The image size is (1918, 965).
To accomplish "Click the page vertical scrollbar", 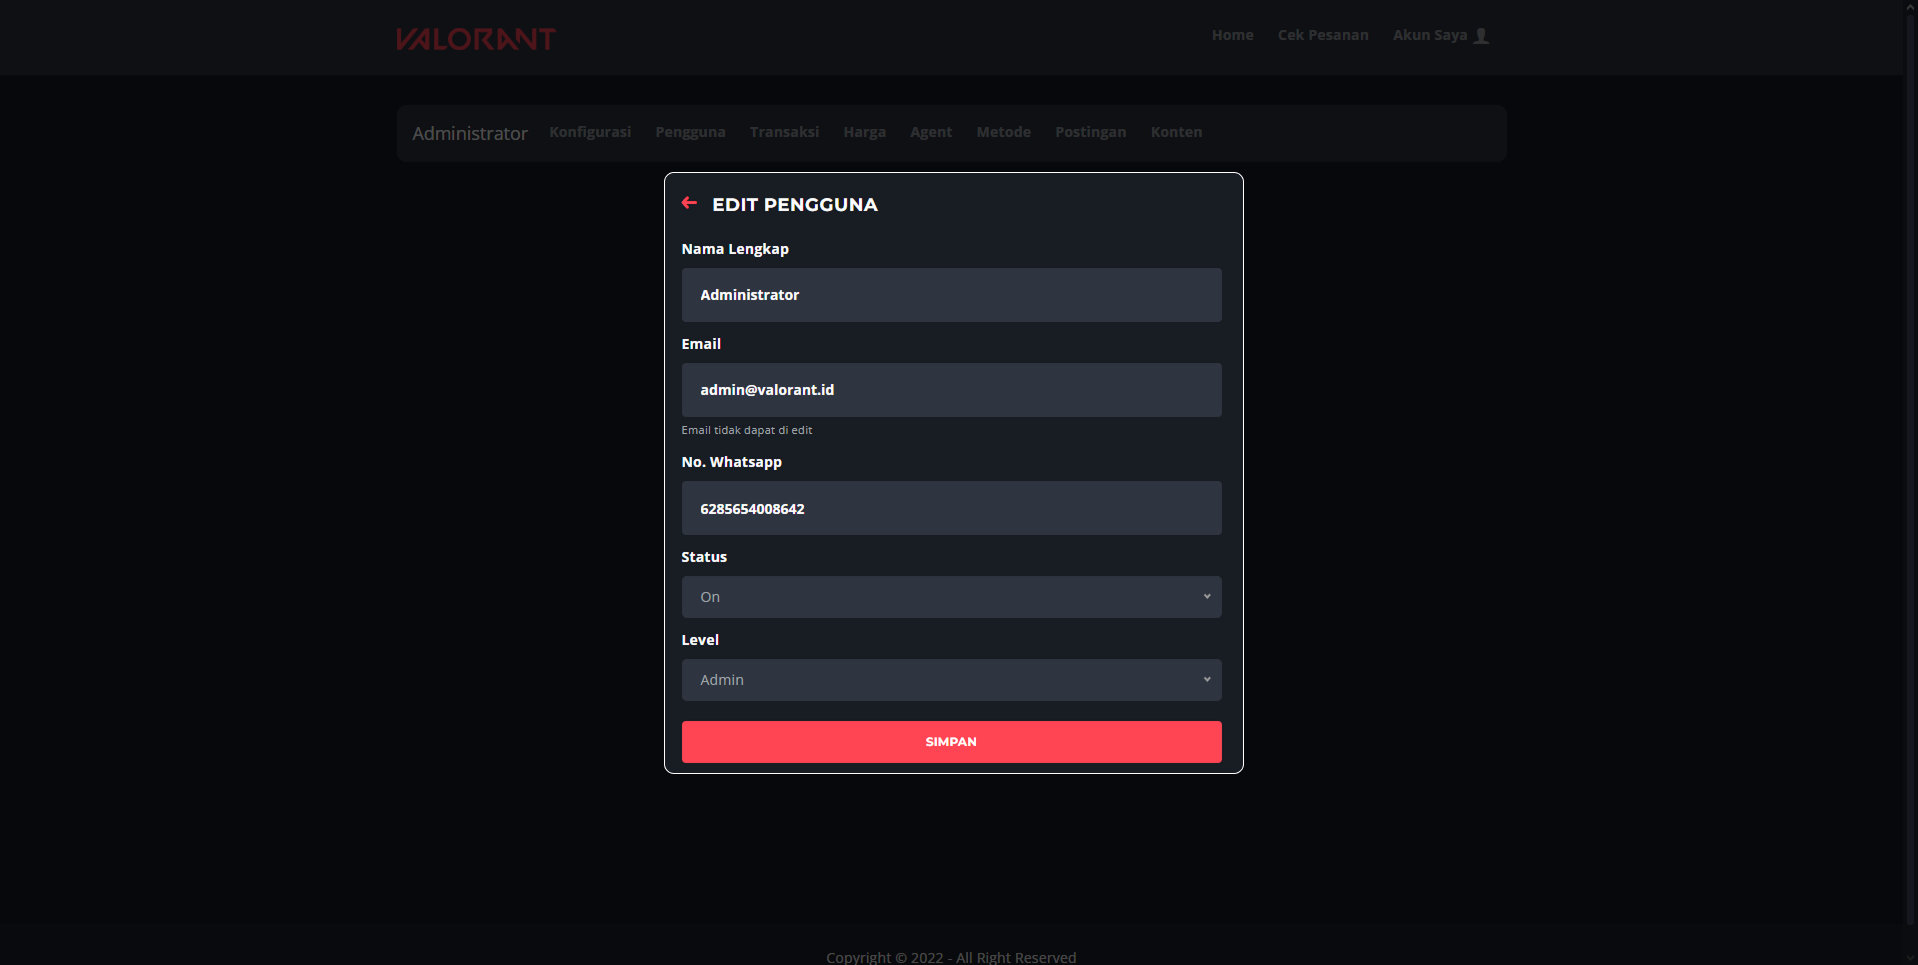I will click(x=1910, y=470).
